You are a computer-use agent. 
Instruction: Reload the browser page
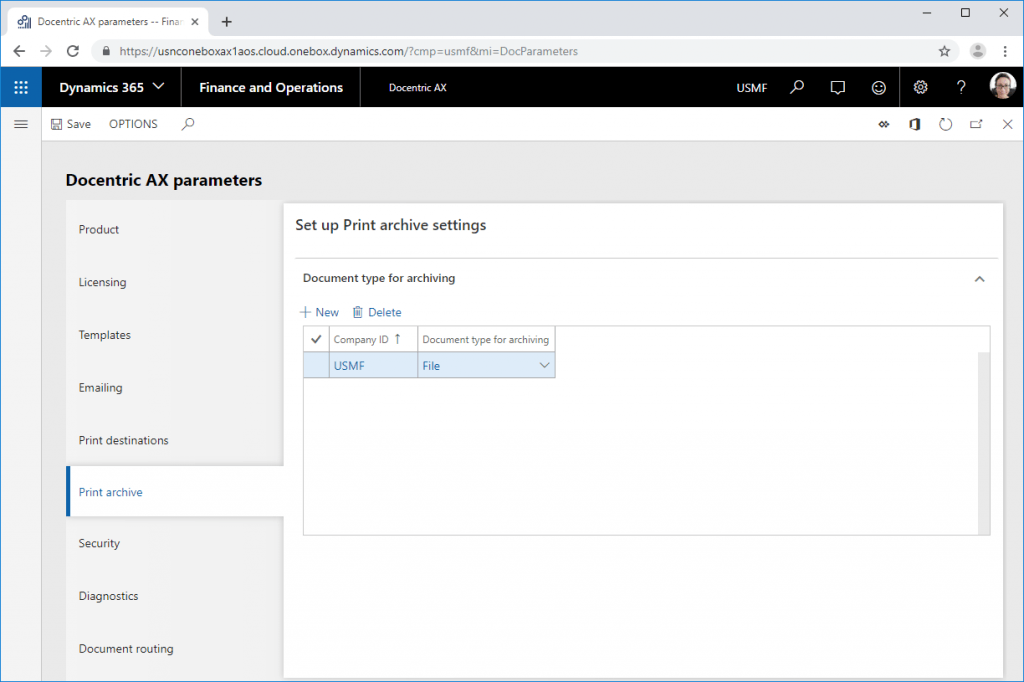tap(72, 51)
